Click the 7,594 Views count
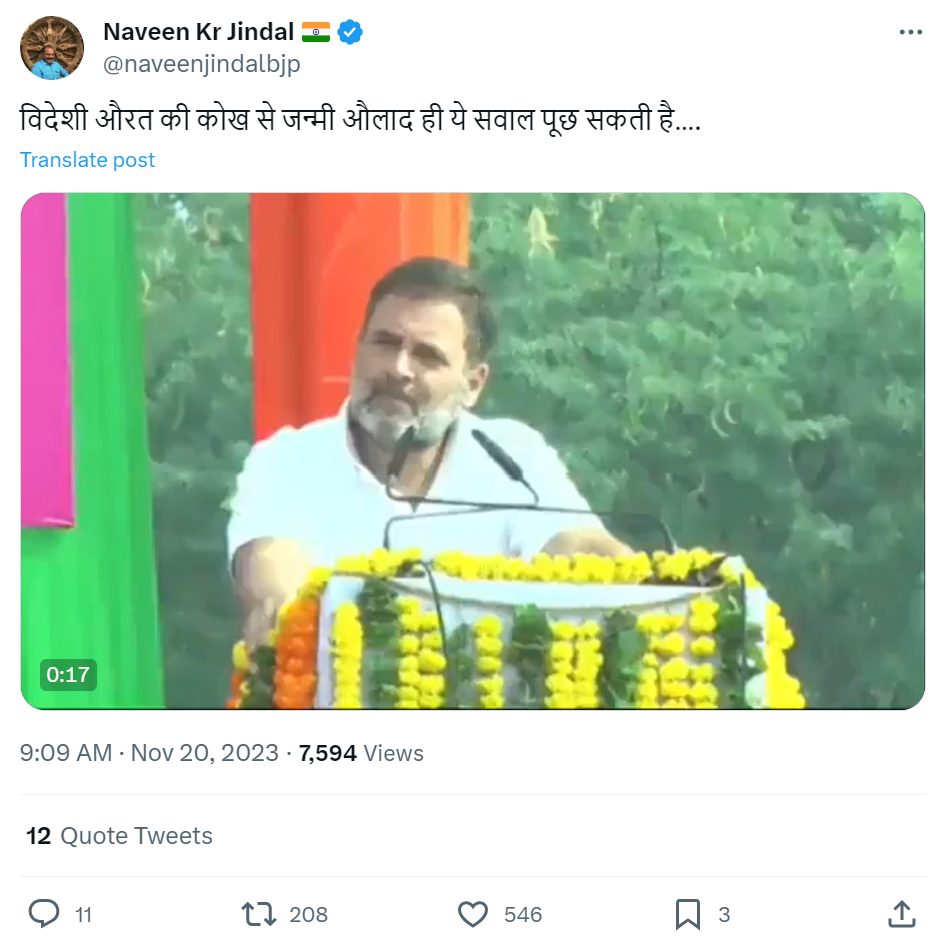 361,753
